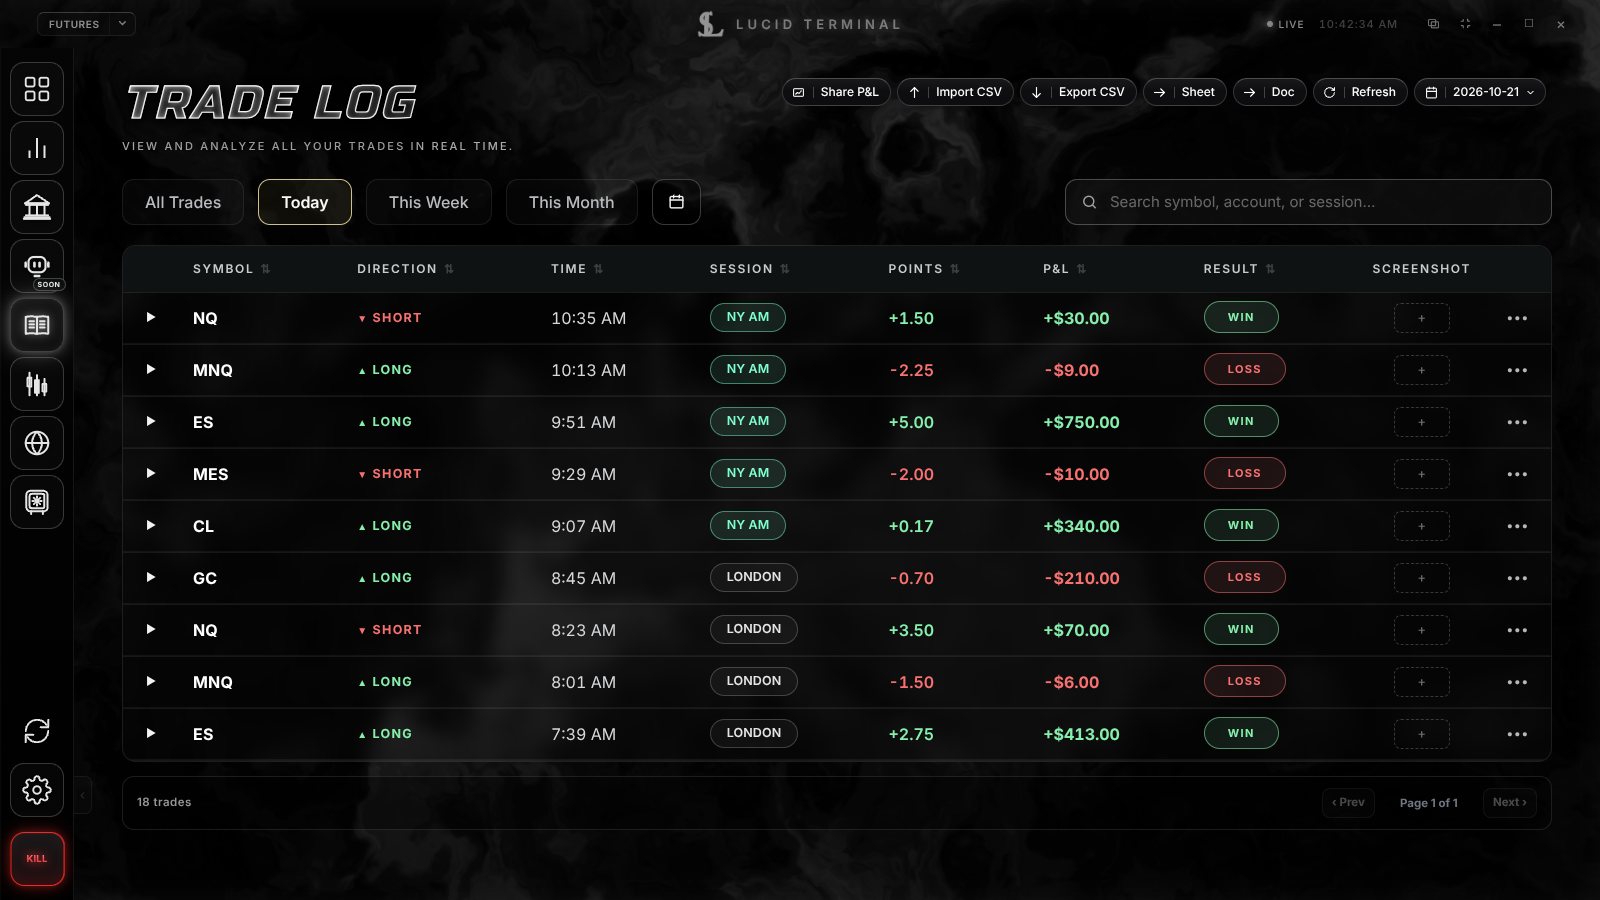Sort table by Result column
This screenshot has width=1600, height=900.
point(1239,269)
